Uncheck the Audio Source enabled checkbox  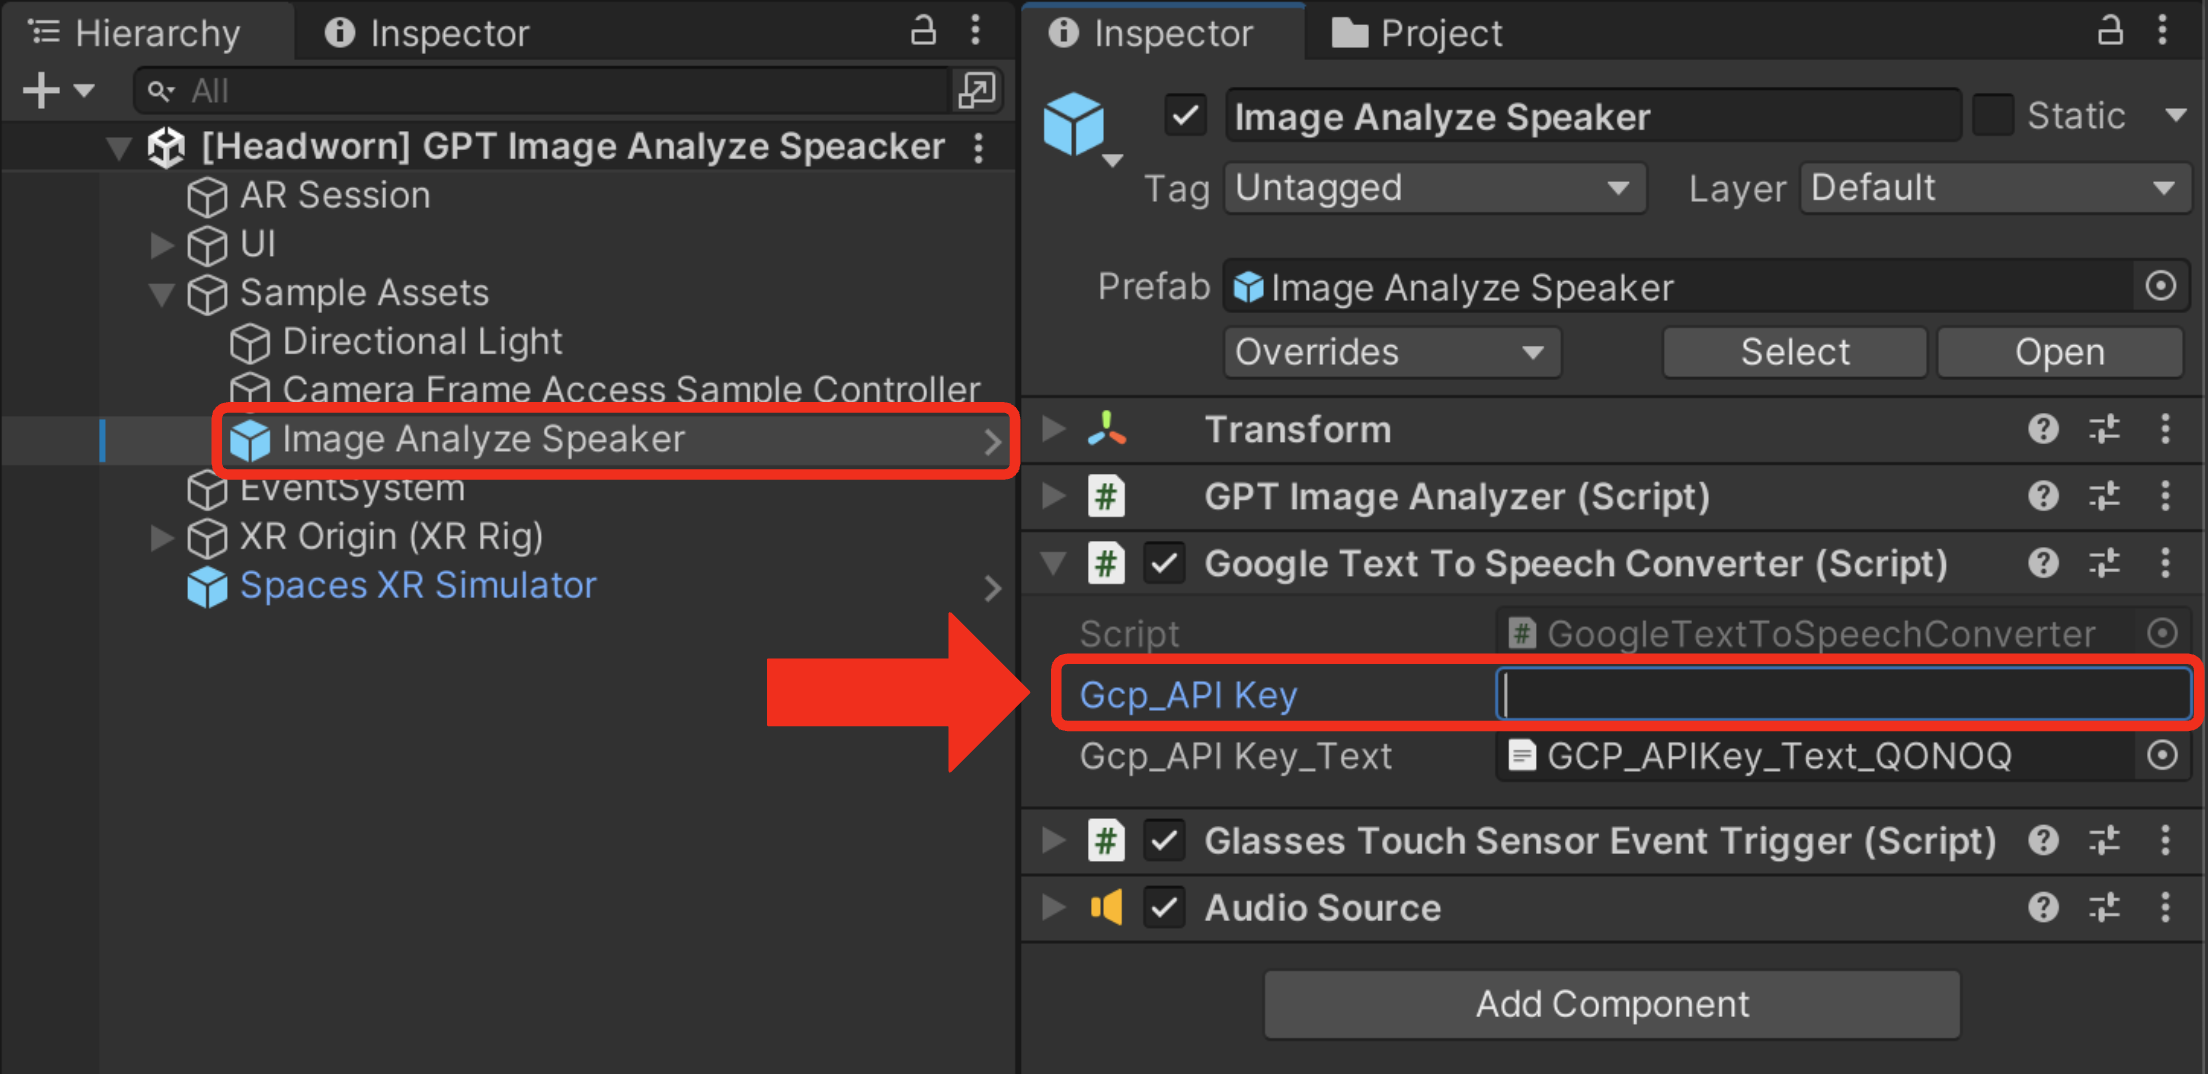tap(1165, 908)
